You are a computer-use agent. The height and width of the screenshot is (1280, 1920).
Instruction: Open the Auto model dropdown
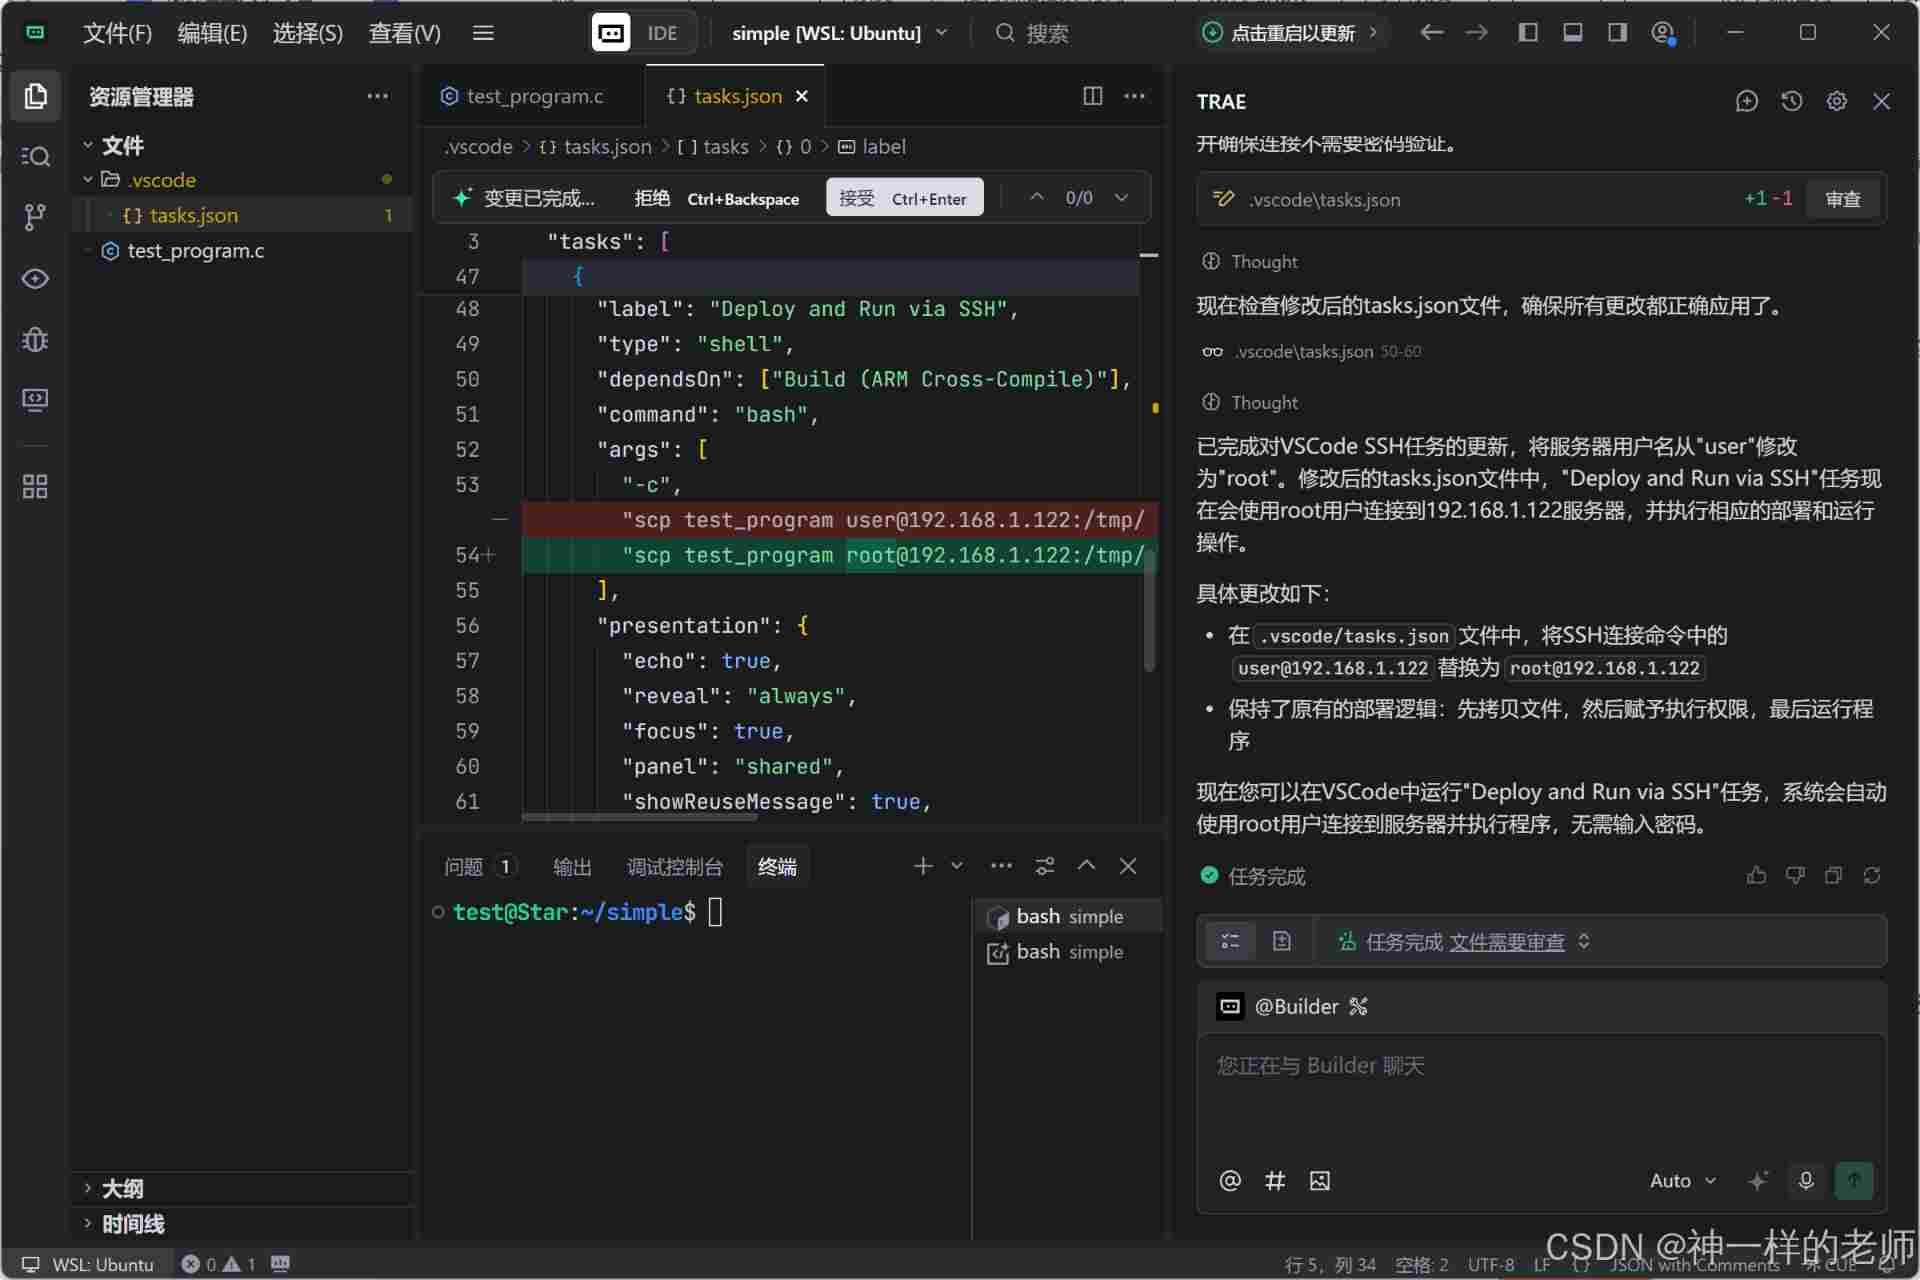[1682, 1181]
